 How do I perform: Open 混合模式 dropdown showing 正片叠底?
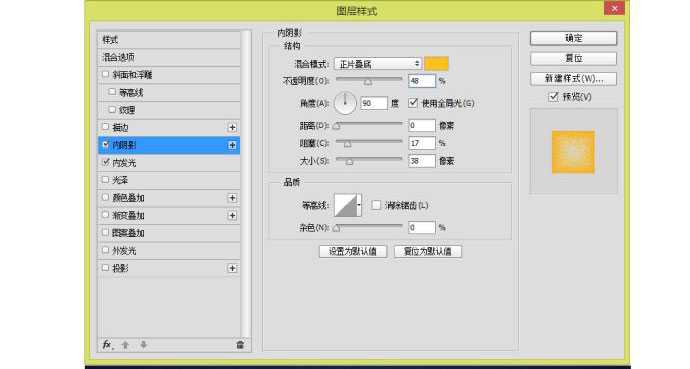click(x=378, y=64)
